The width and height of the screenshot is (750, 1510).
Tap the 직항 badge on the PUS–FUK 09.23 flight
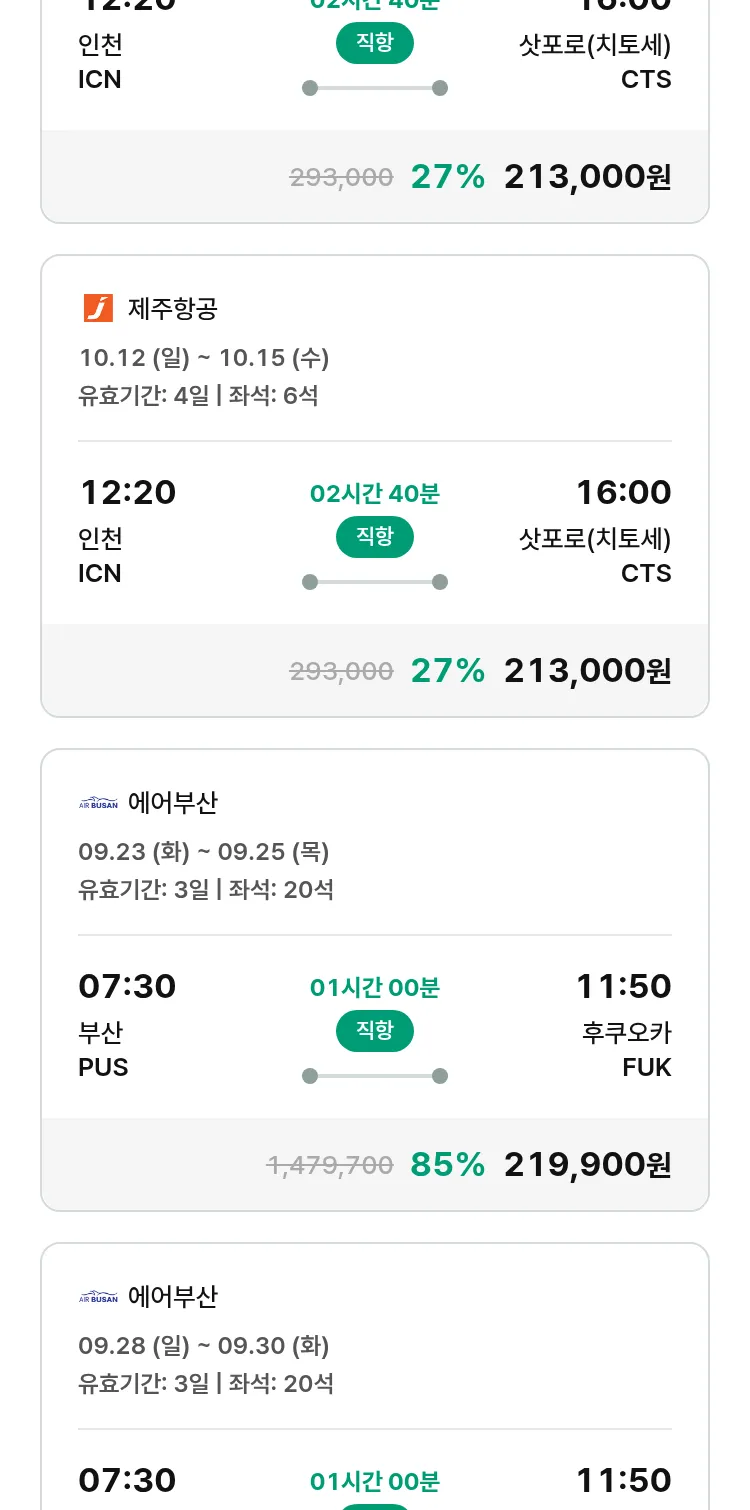click(374, 1031)
